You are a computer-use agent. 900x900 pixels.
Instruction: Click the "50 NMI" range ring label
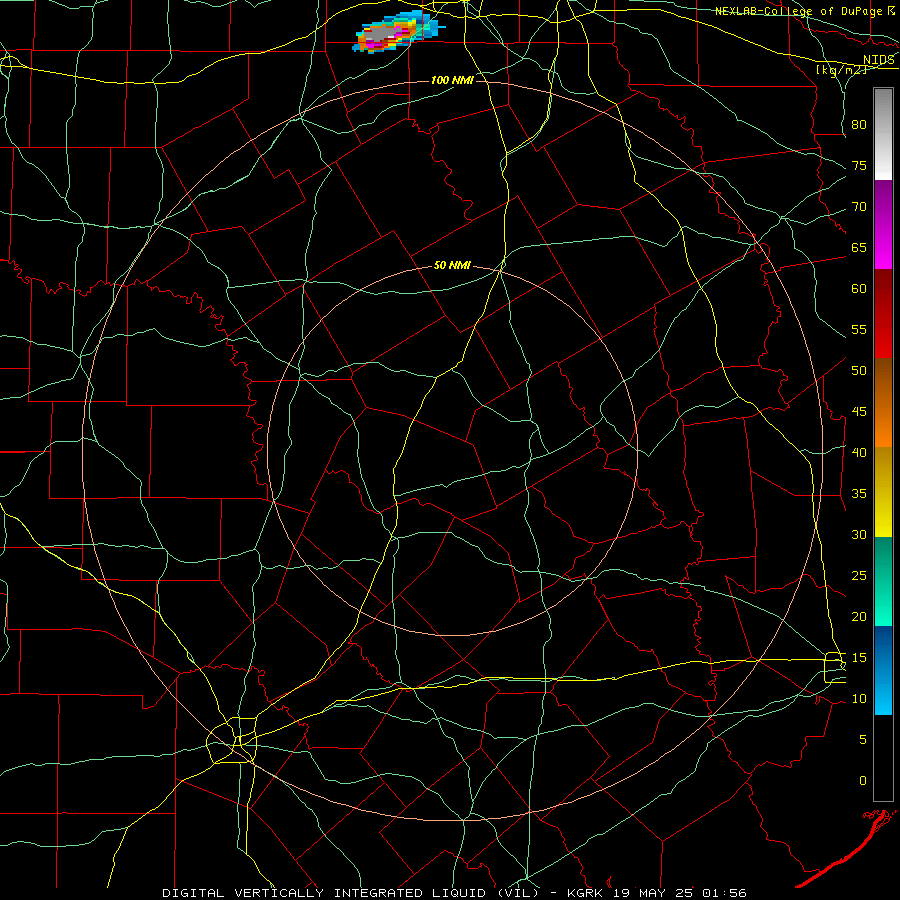coord(452,265)
